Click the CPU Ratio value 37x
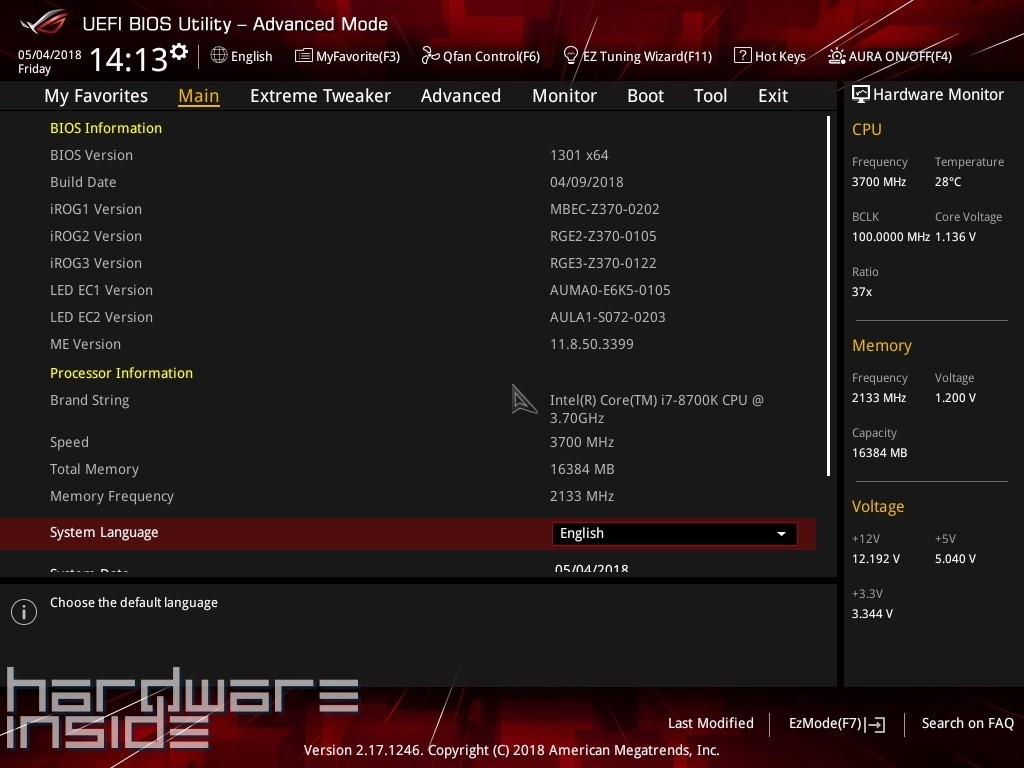The width and height of the screenshot is (1024, 768). pos(862,292)
